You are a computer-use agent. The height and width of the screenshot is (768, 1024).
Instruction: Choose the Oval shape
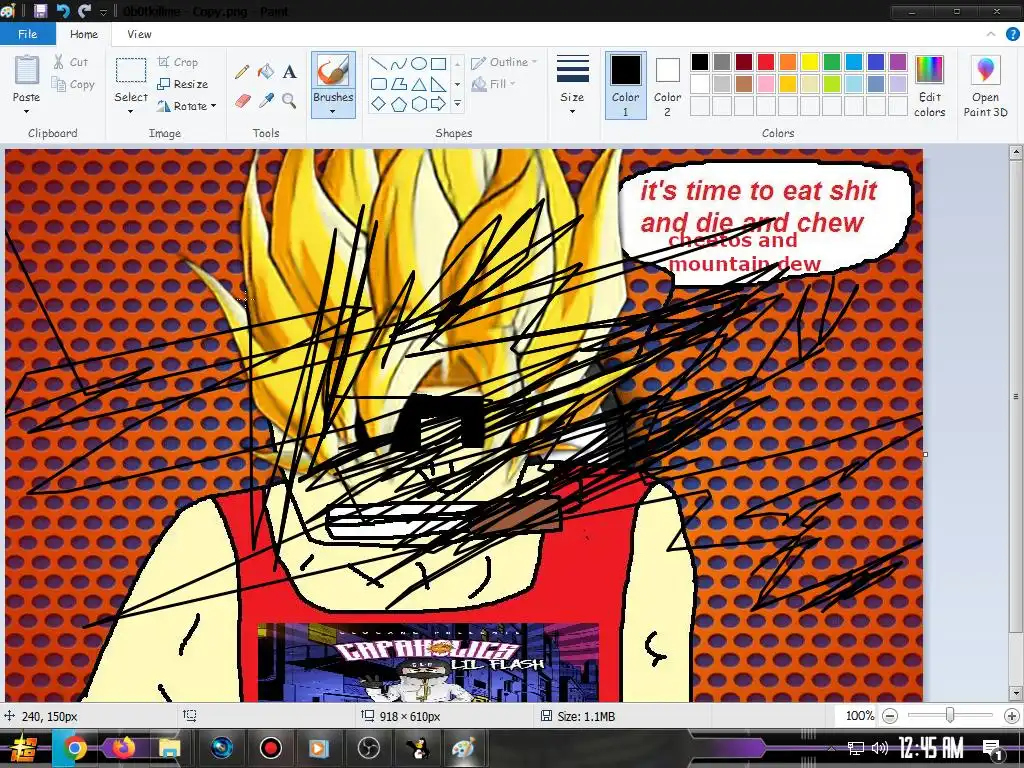pyautogui.click(x=419, y=64)
